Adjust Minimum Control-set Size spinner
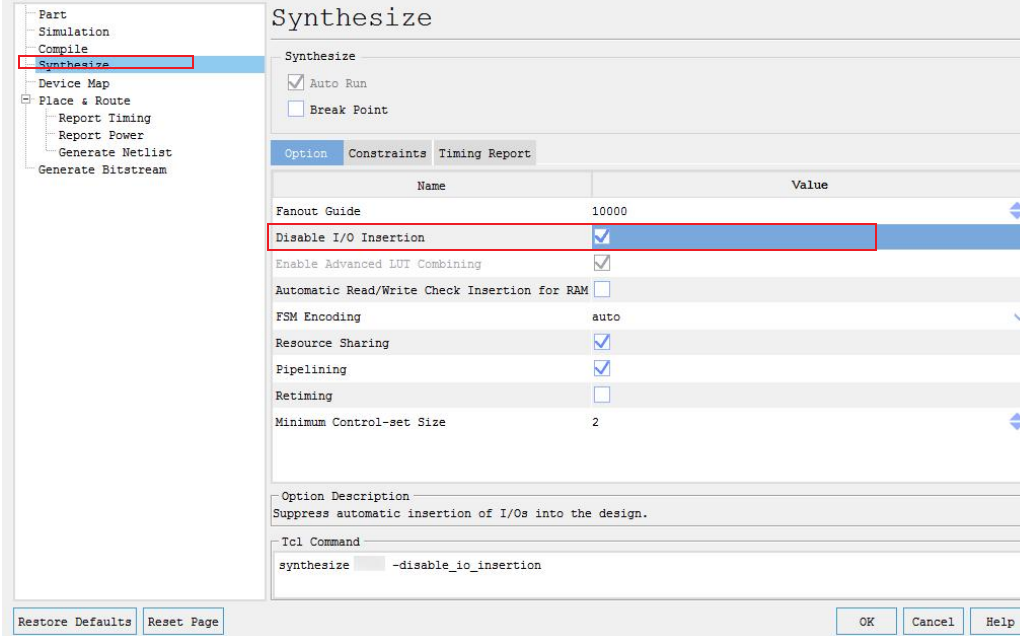This screenshot has height=636, width=1020. click(x=1014, y=422)
